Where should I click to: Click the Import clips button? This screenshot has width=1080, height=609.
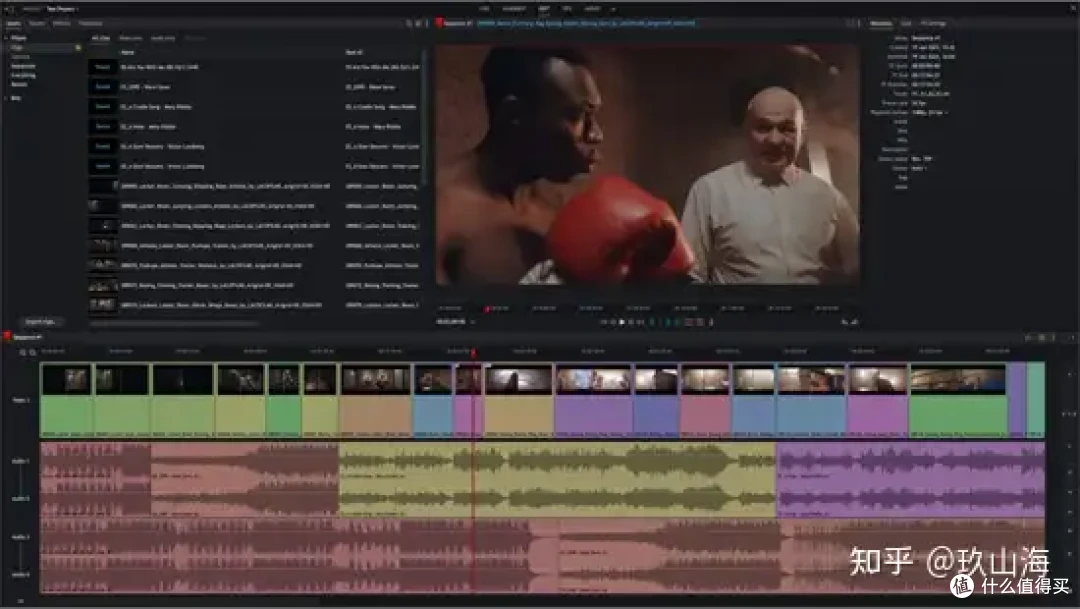click(x=40, y=321)
